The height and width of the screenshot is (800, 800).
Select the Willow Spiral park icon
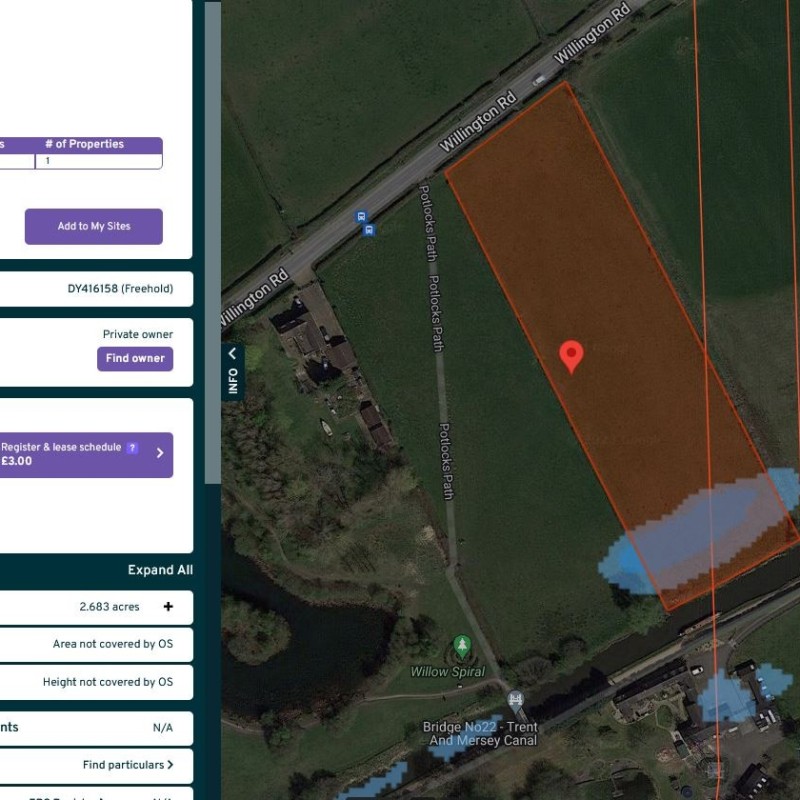click(461, 646)
